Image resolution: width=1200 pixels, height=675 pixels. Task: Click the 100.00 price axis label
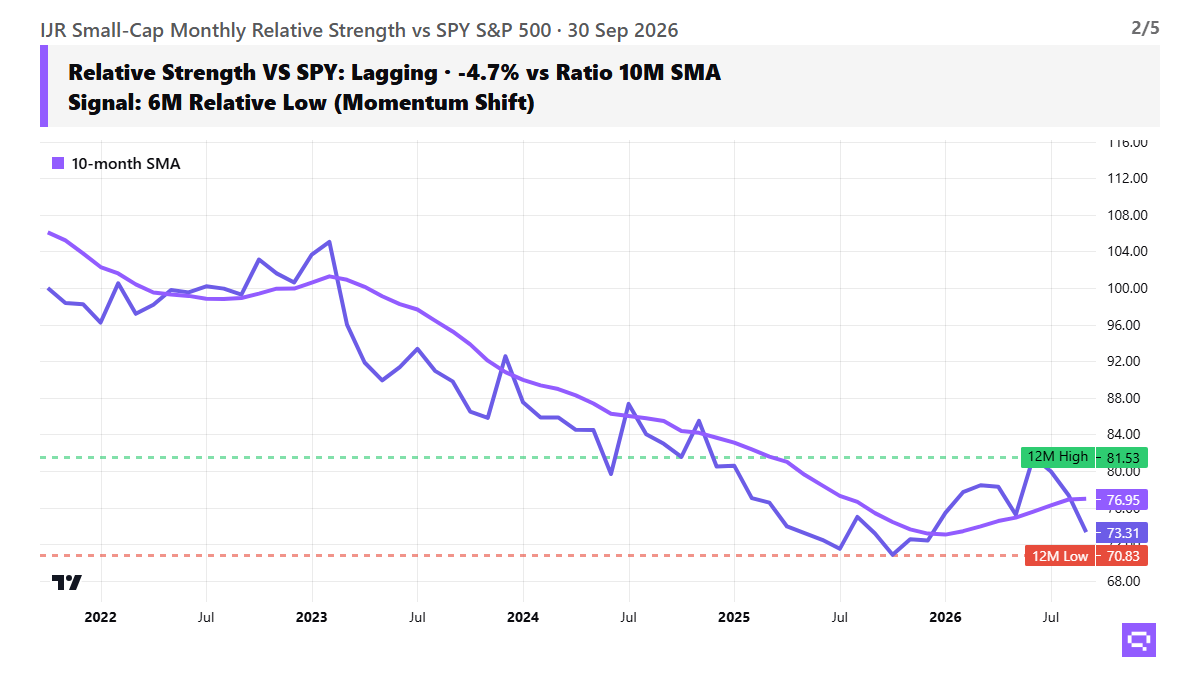coord(1125,288)
